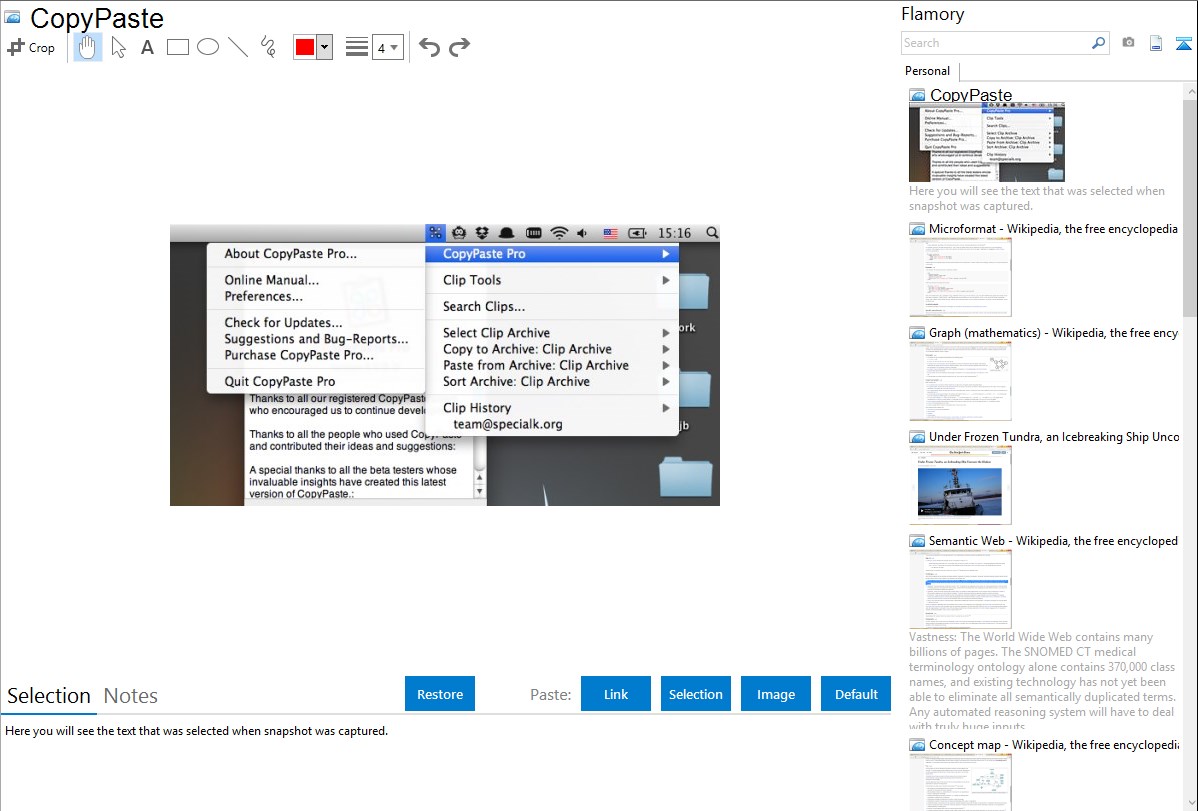Click the Paste Selection button
The image size is (1198, 811).
(696, 694)
